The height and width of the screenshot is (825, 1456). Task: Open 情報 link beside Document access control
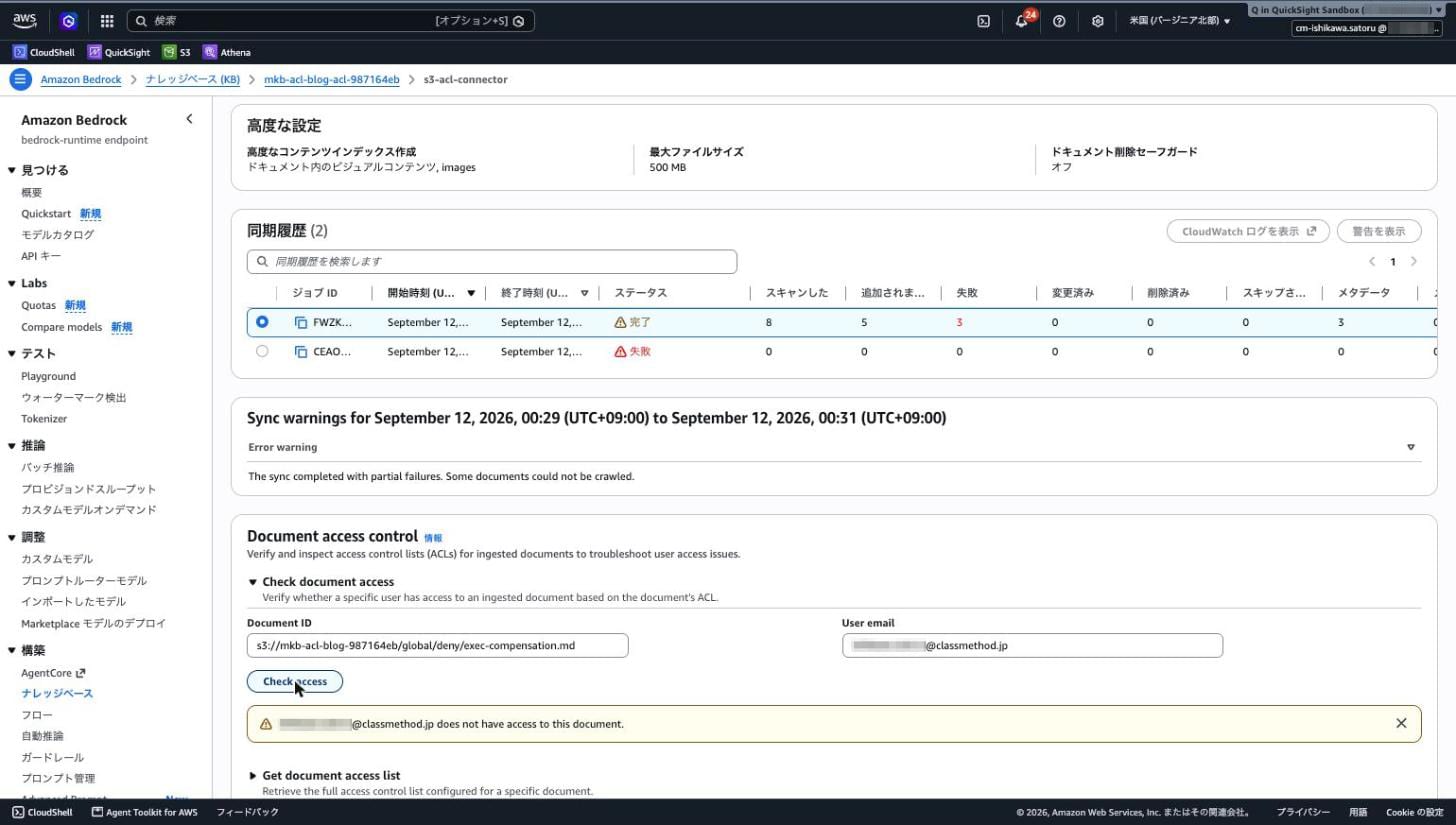pos(433,538)
